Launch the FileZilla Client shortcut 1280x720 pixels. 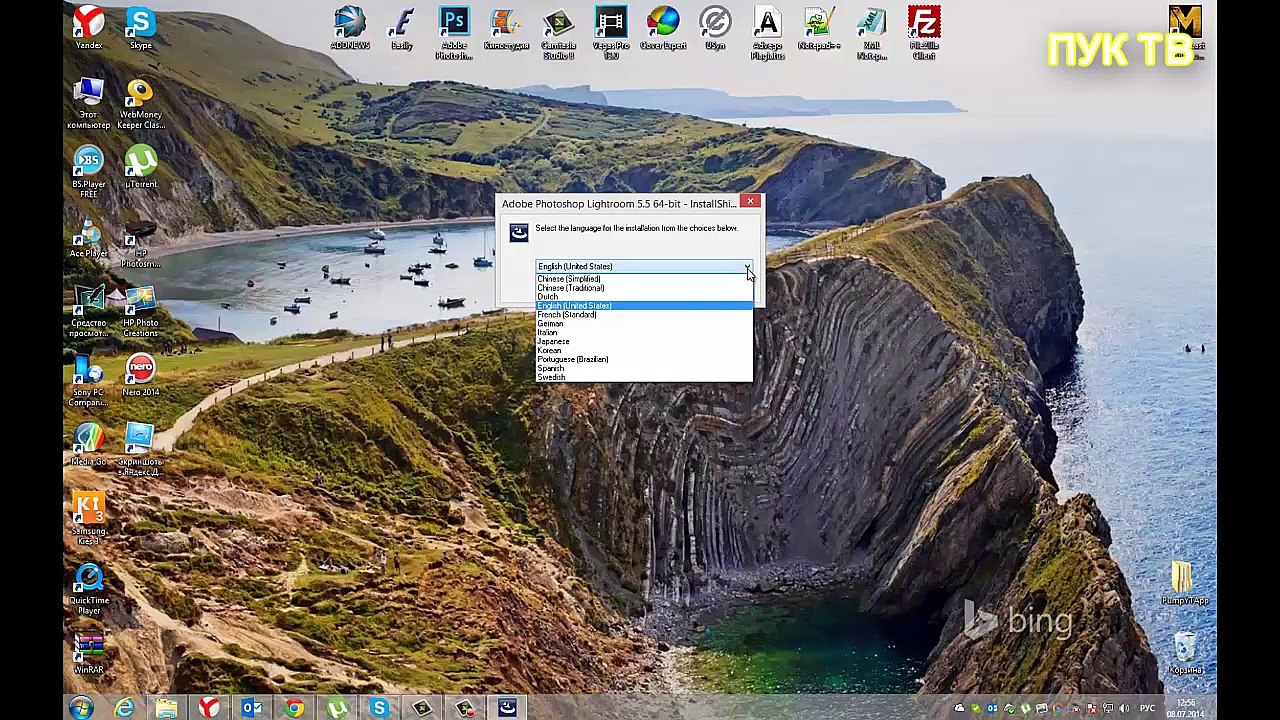click(924, 33)
